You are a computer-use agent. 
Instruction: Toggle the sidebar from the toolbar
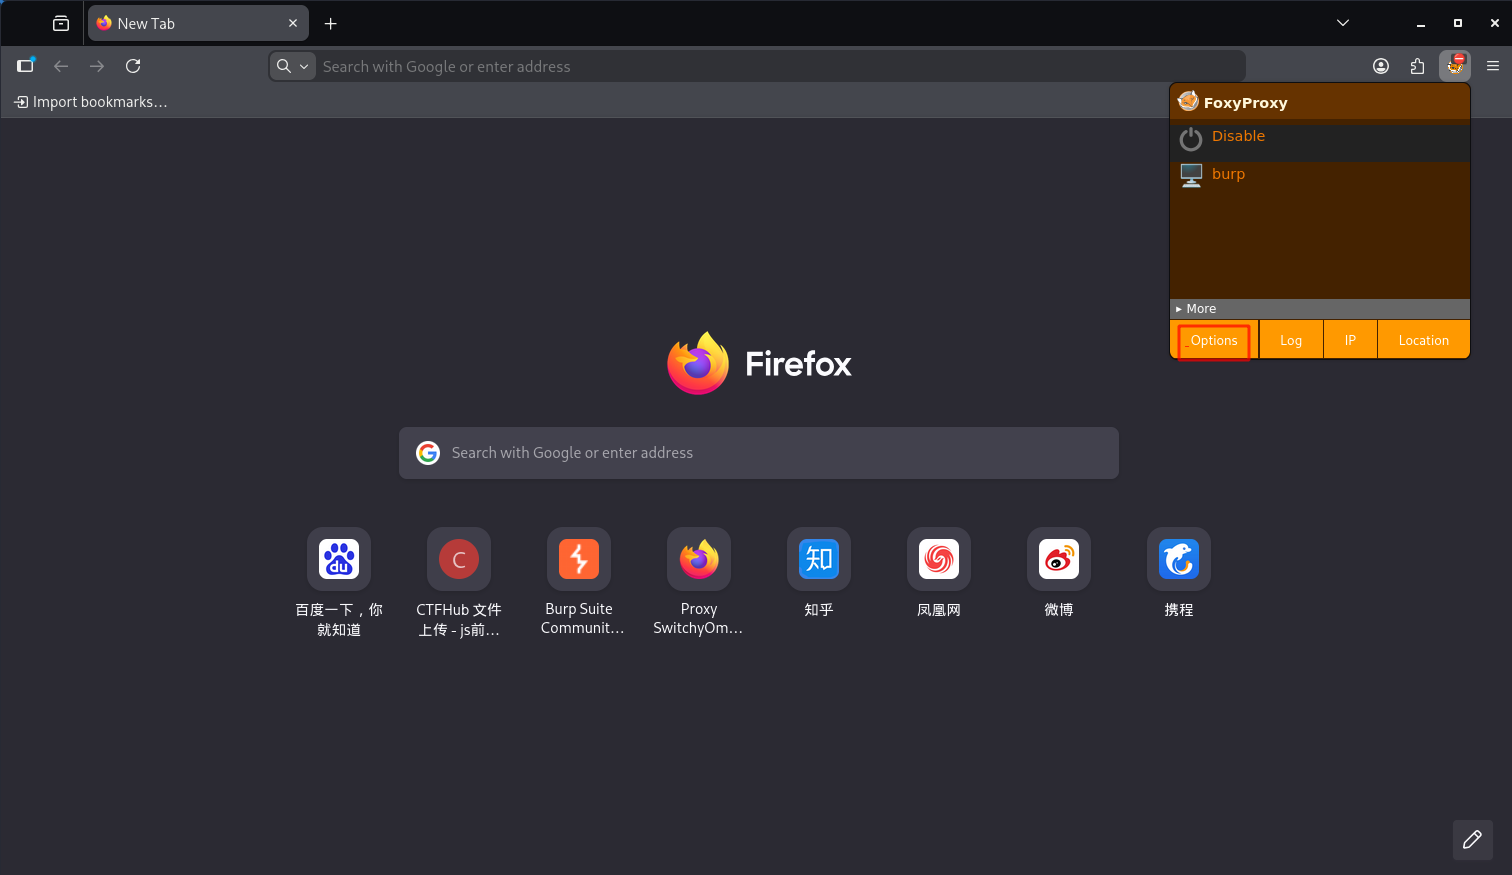[x=25, y=66]
